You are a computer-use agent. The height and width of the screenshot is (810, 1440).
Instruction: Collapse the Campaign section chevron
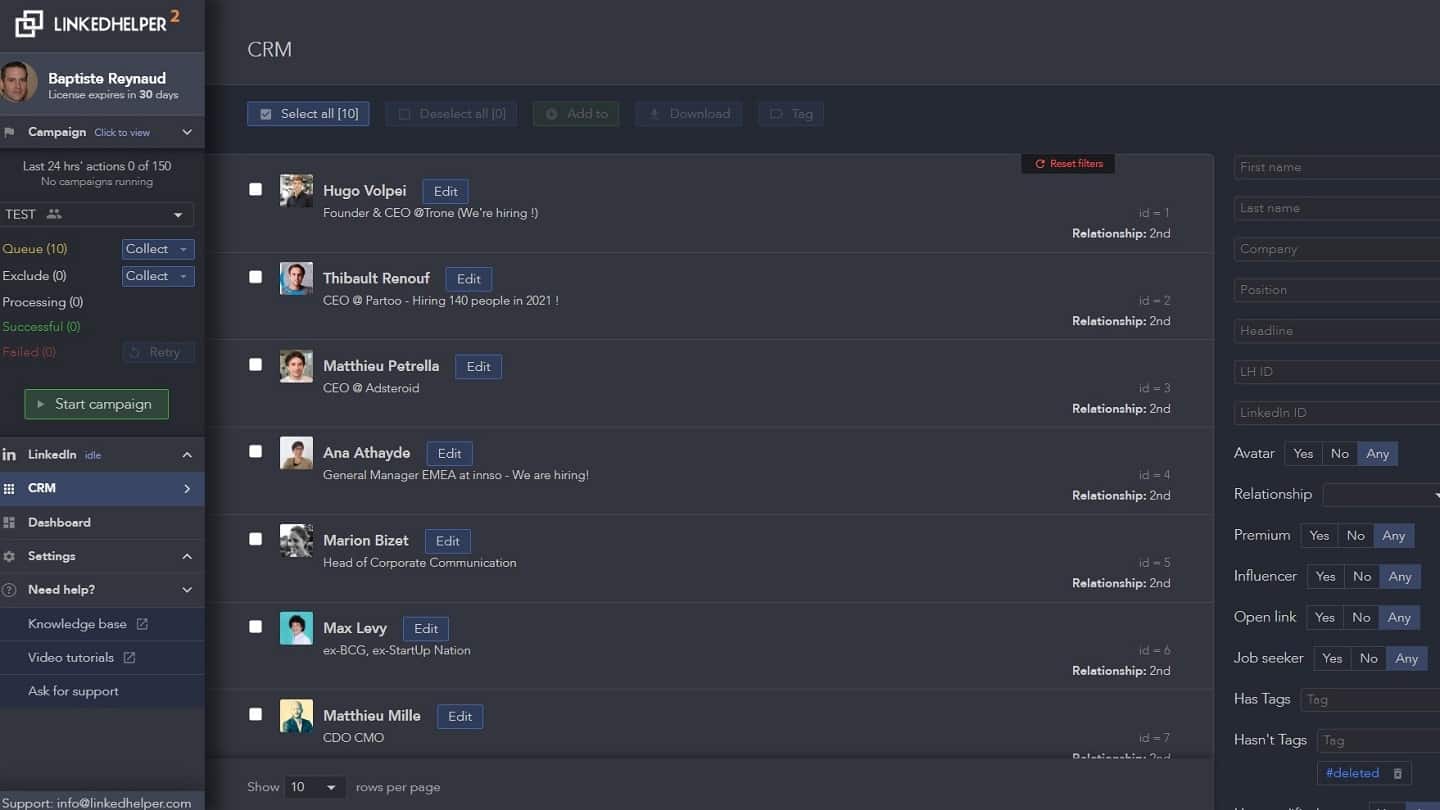point(187,132)
